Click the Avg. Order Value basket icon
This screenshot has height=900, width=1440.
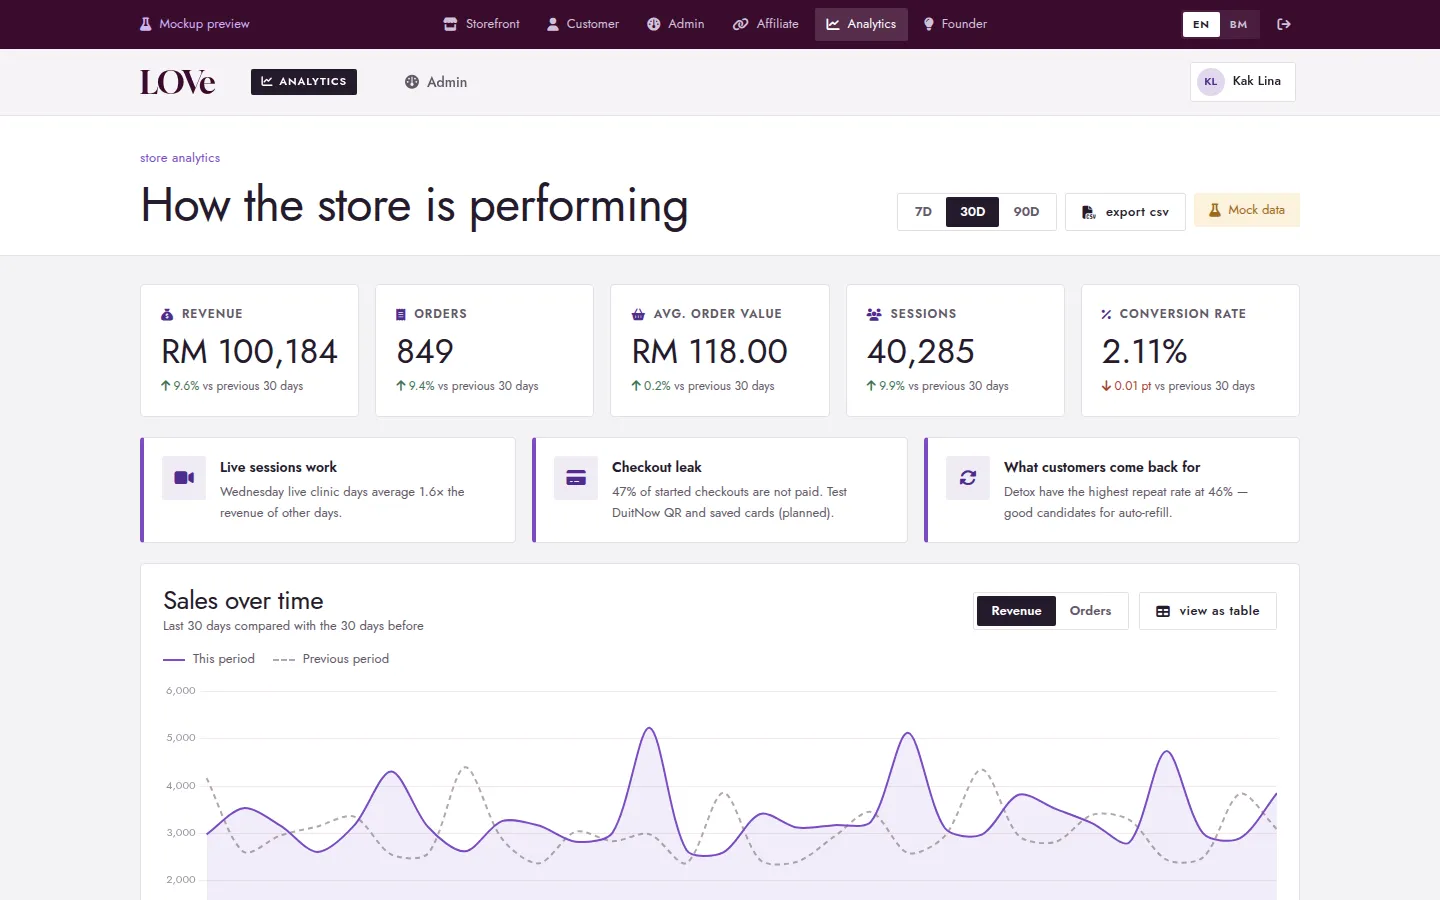(638, 314)
